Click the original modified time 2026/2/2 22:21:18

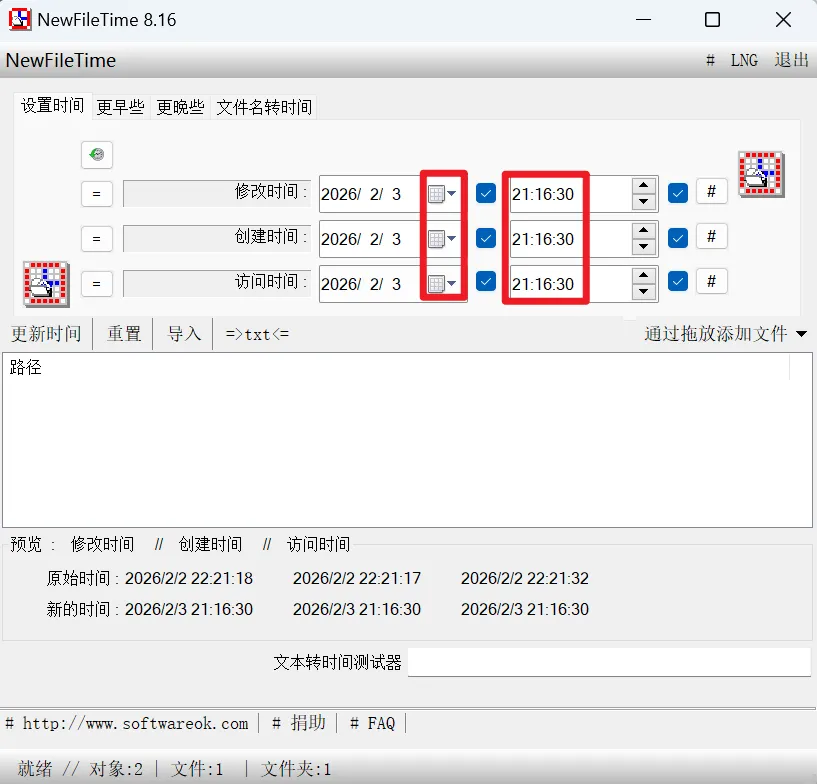(189, 578)
